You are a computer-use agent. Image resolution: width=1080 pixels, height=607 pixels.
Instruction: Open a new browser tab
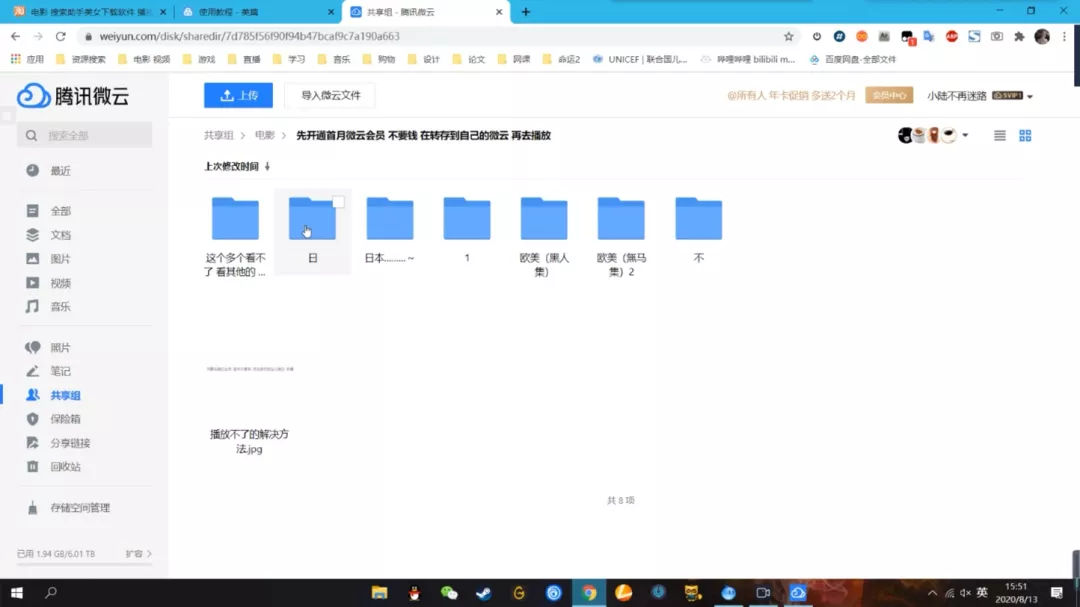coord(526,12)
